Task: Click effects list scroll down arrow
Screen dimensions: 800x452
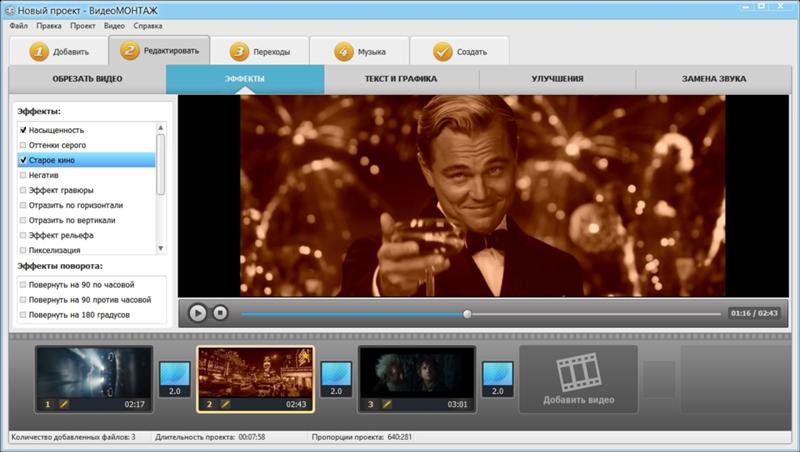Action: point(161,248)
